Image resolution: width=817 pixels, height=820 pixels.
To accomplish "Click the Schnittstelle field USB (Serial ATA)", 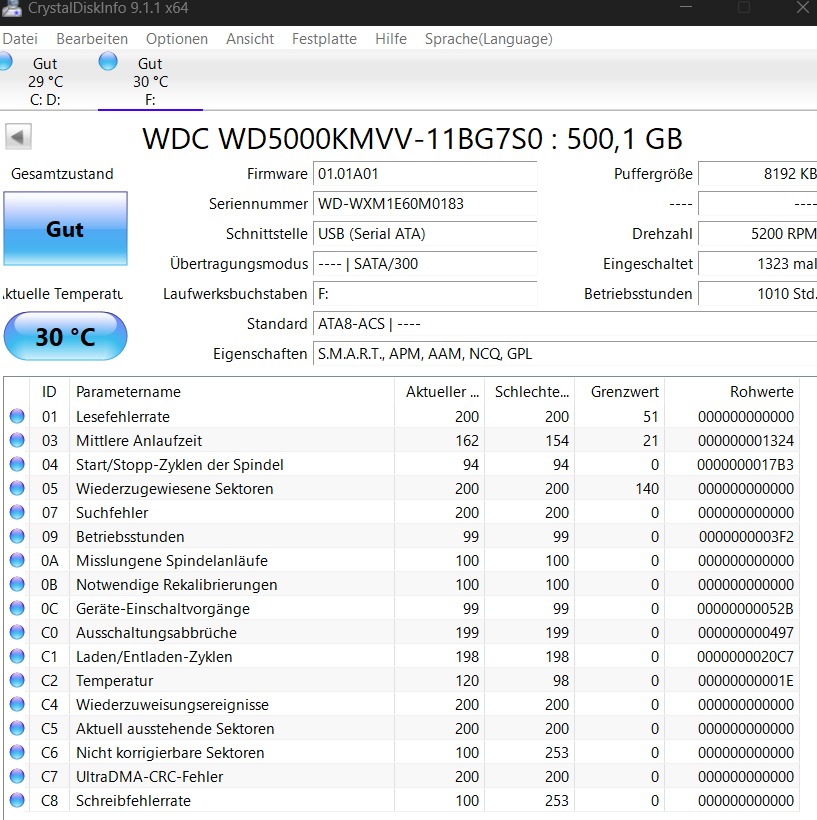I will 425,234.
